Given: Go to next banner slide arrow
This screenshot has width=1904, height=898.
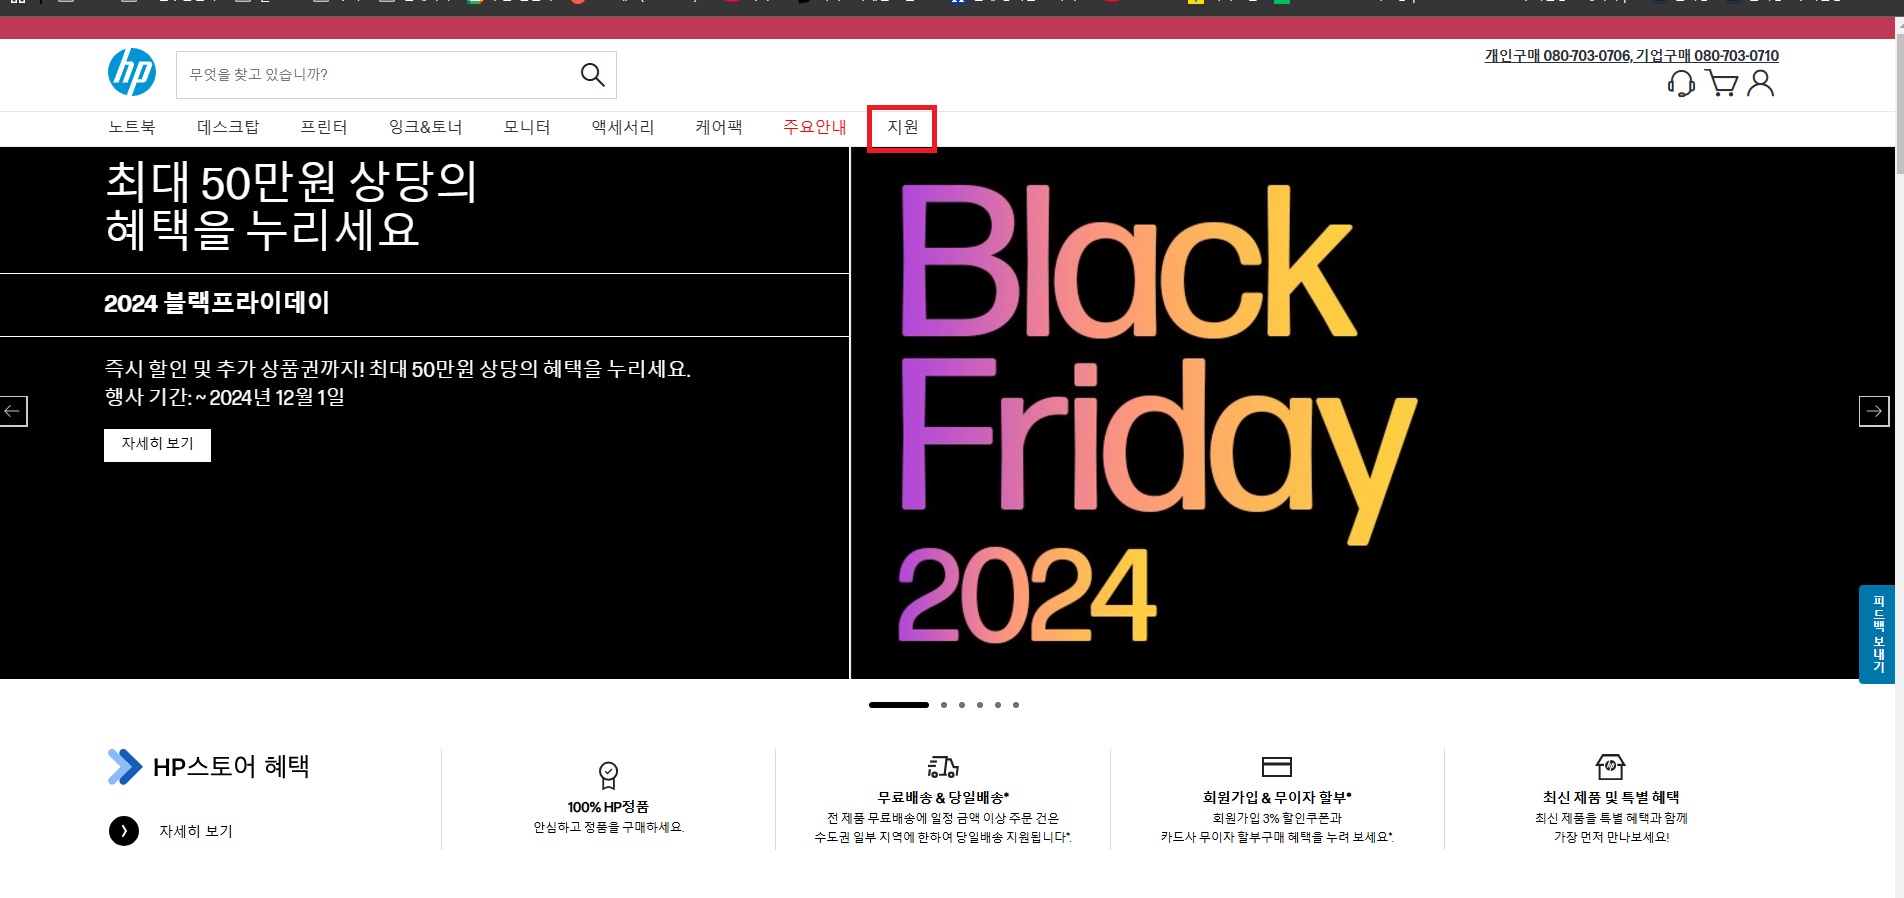Looking at the screenshot, I should tap(1874, 411).
